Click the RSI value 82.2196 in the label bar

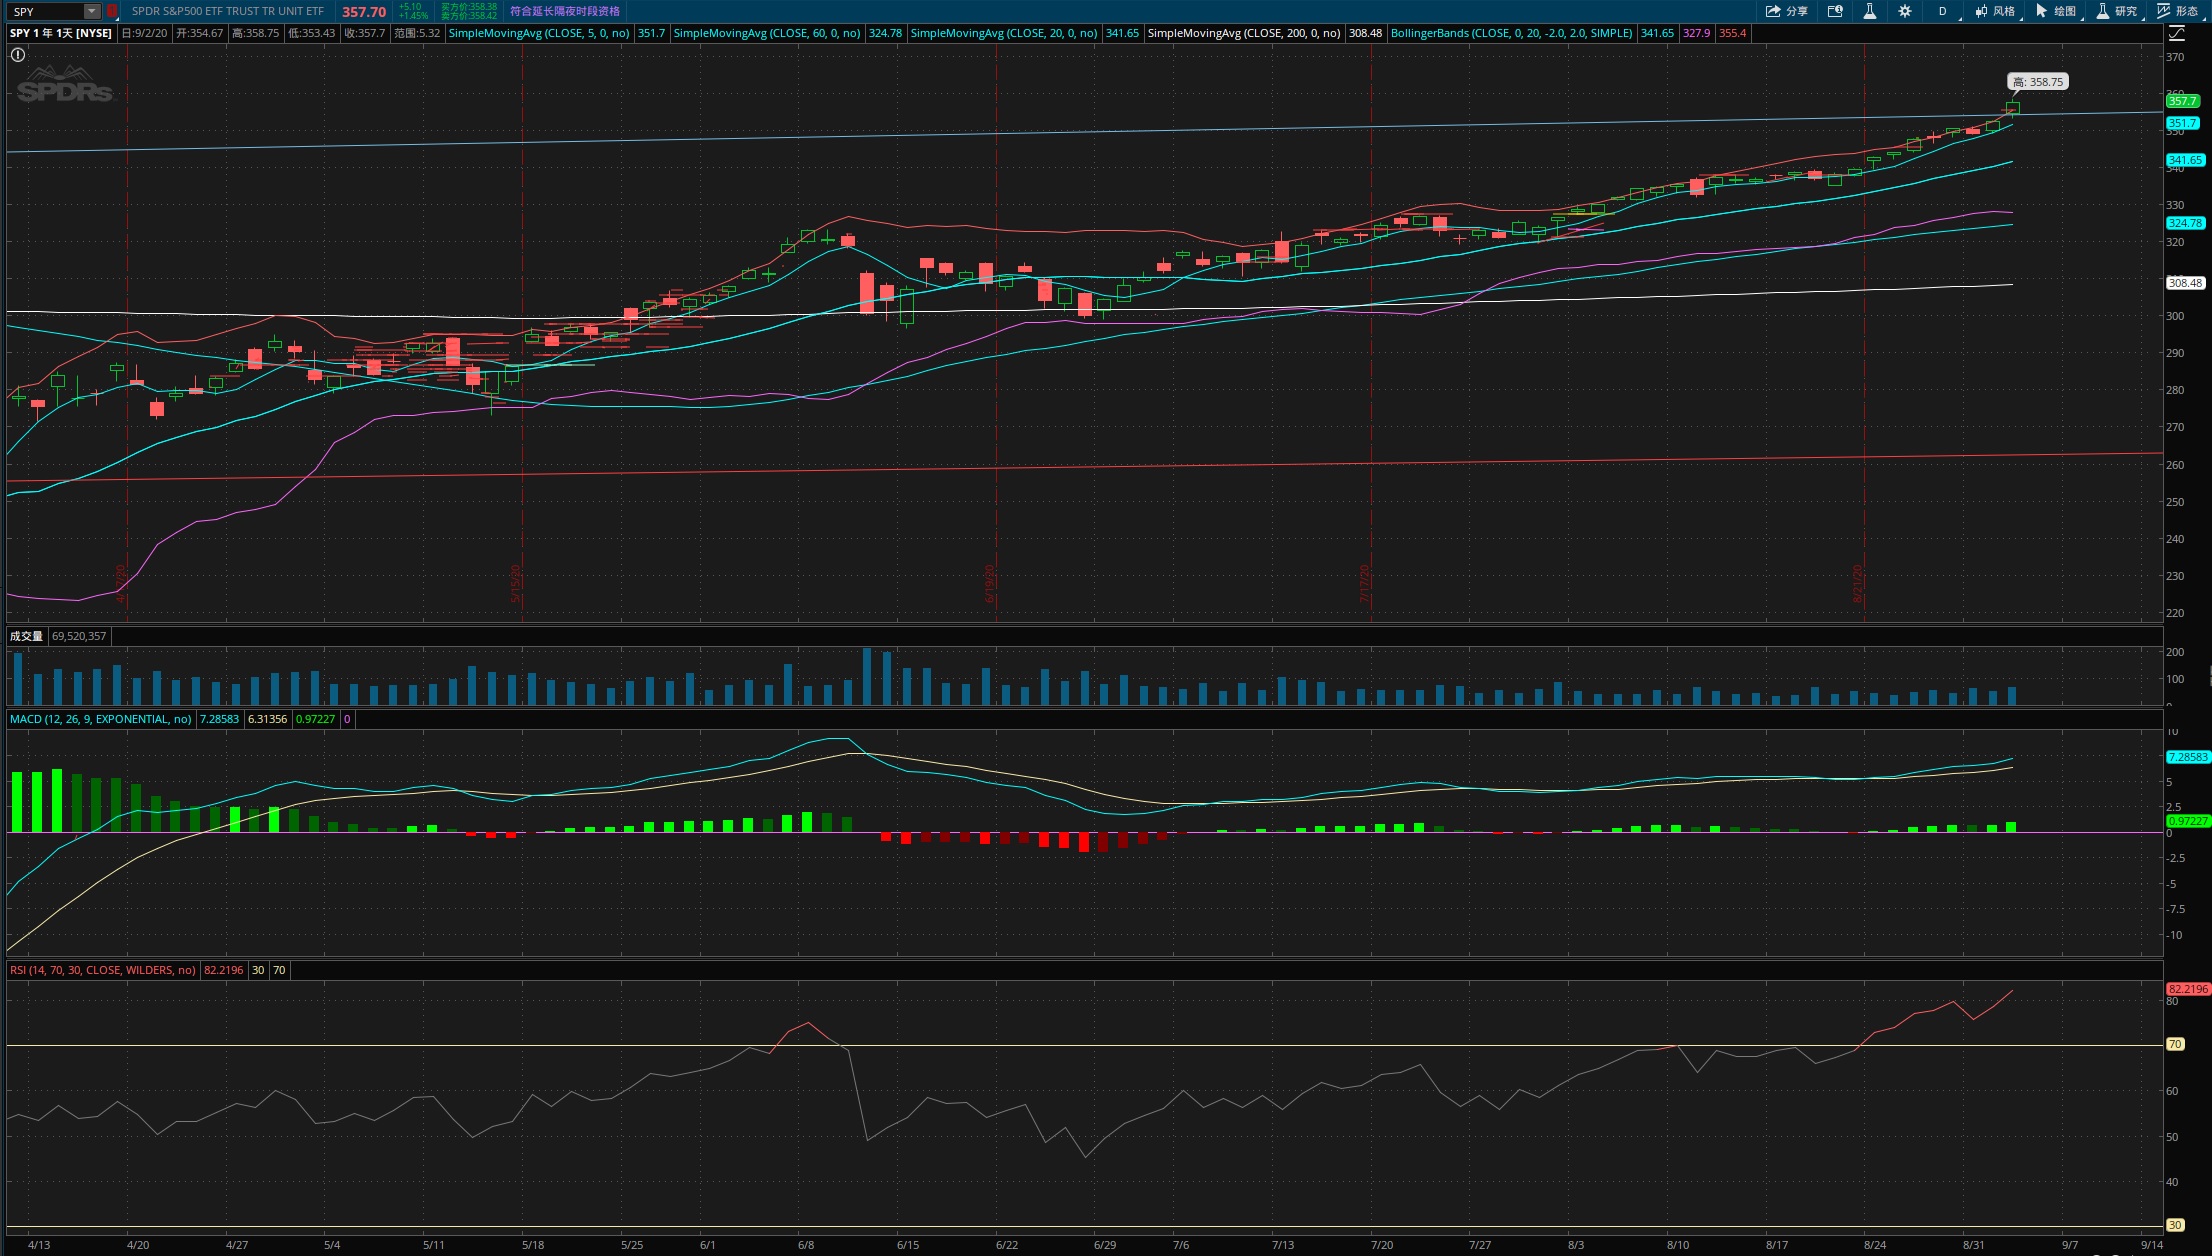pos(223,970)
